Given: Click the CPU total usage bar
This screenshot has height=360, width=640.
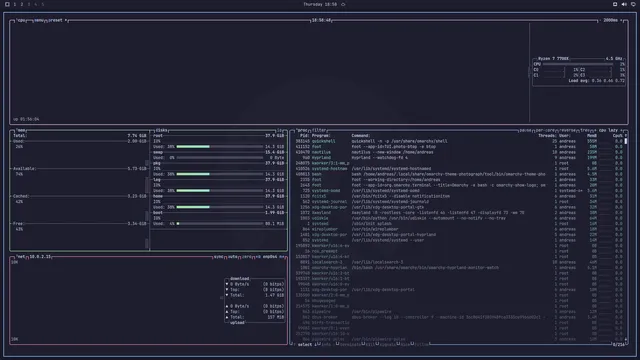Looking at the screenshot, I should click(x=578, y=64).
